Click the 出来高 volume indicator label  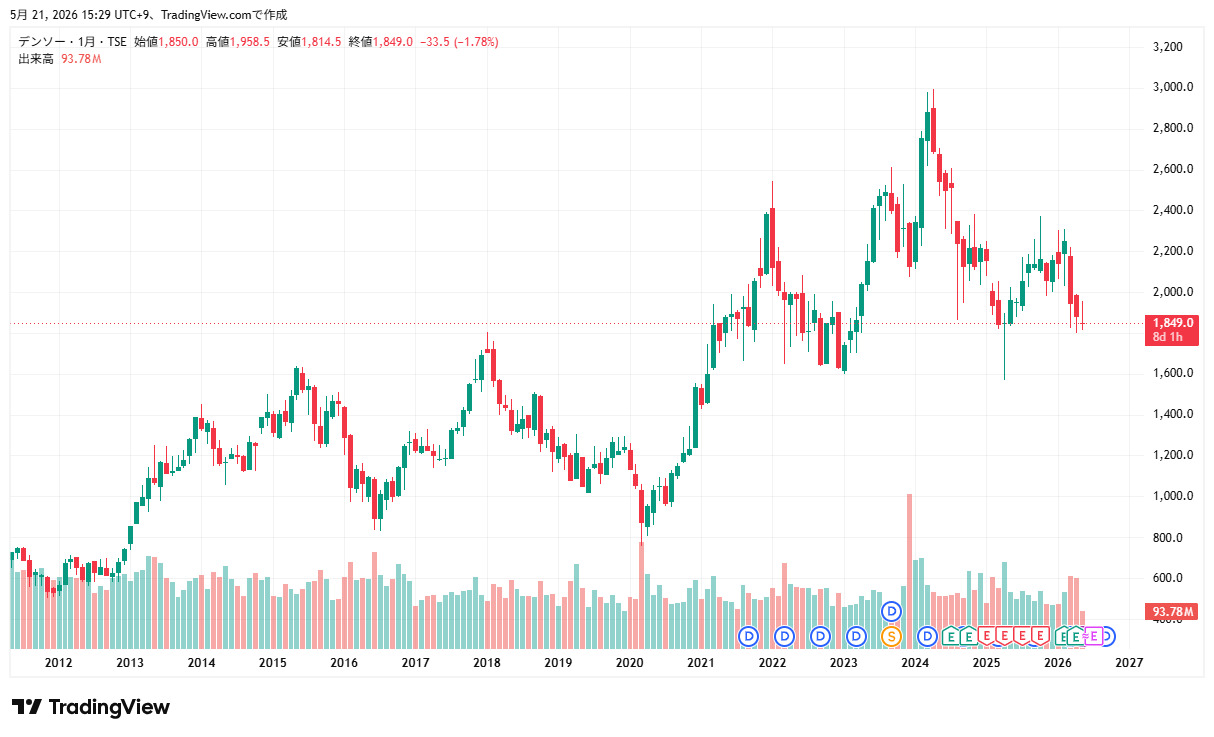tap(36, 59)
